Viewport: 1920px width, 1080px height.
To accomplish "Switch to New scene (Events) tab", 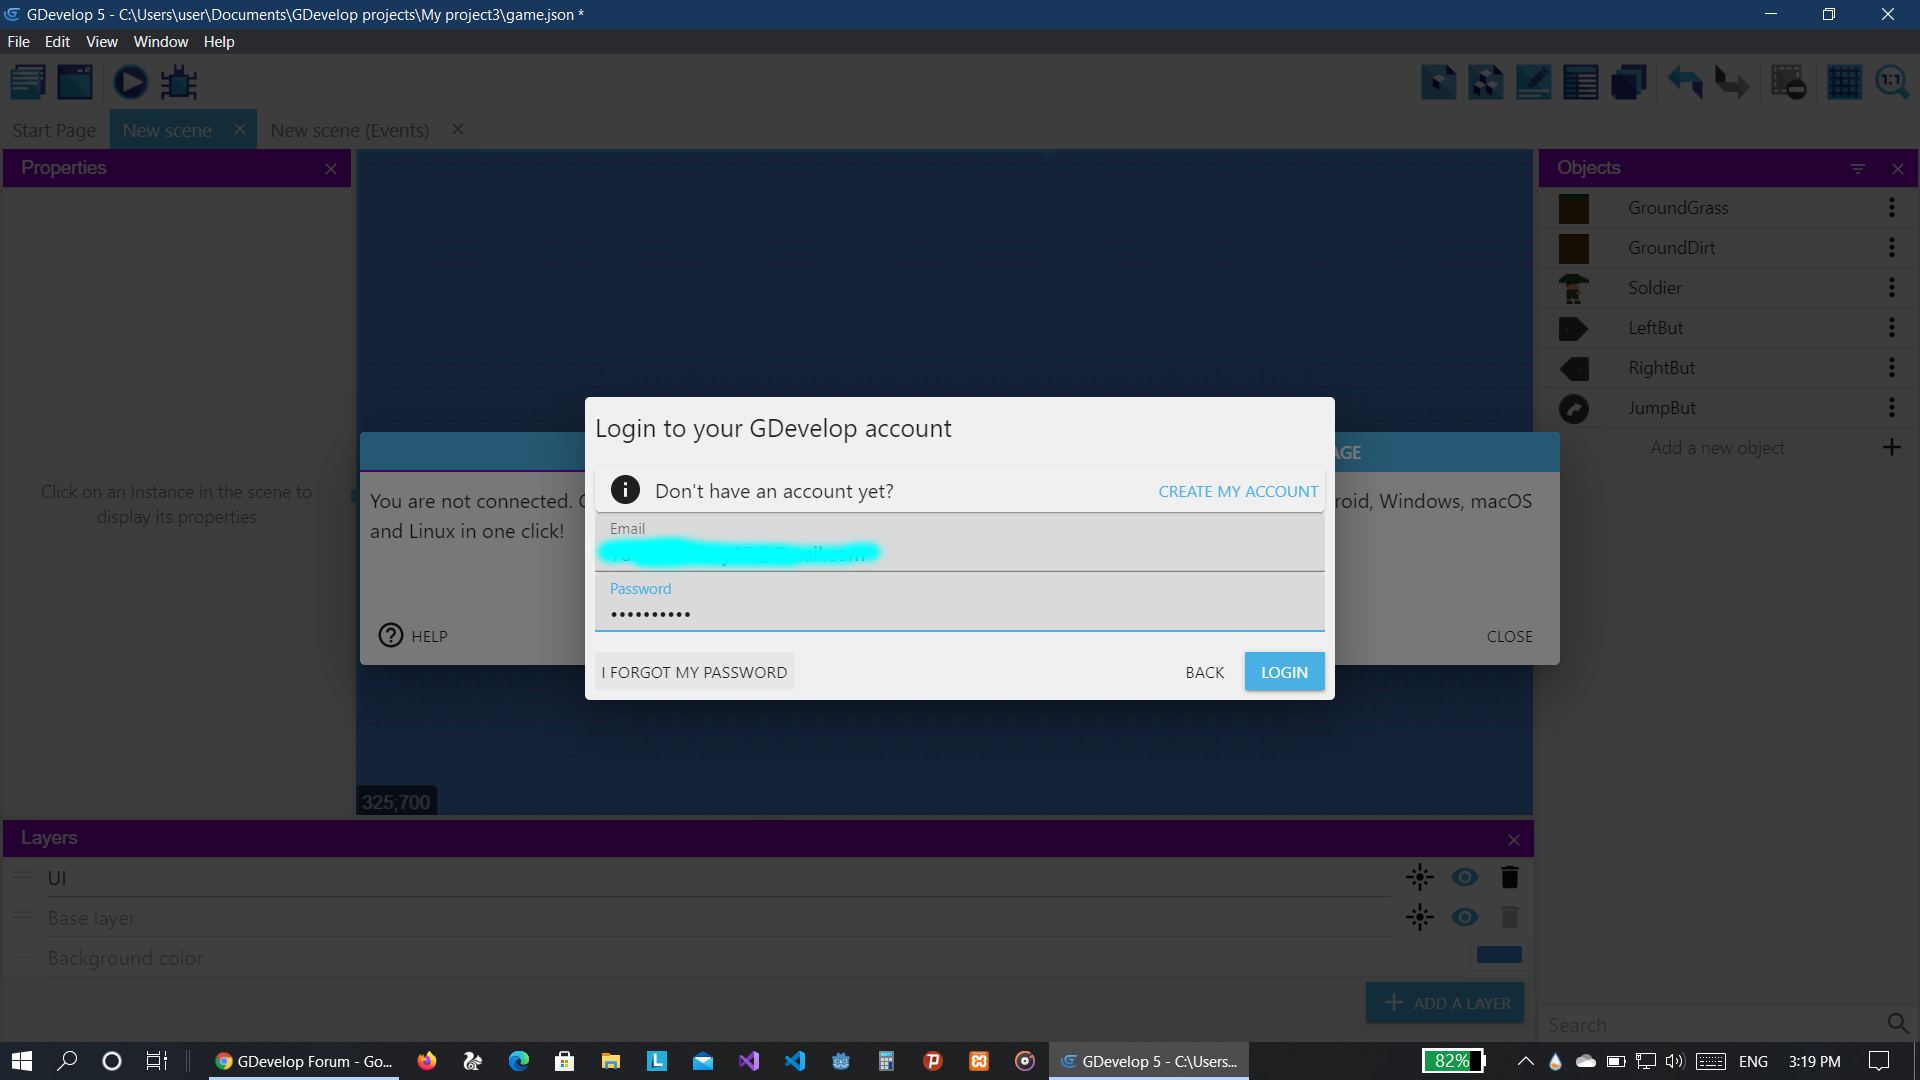I will click(349, 130).
